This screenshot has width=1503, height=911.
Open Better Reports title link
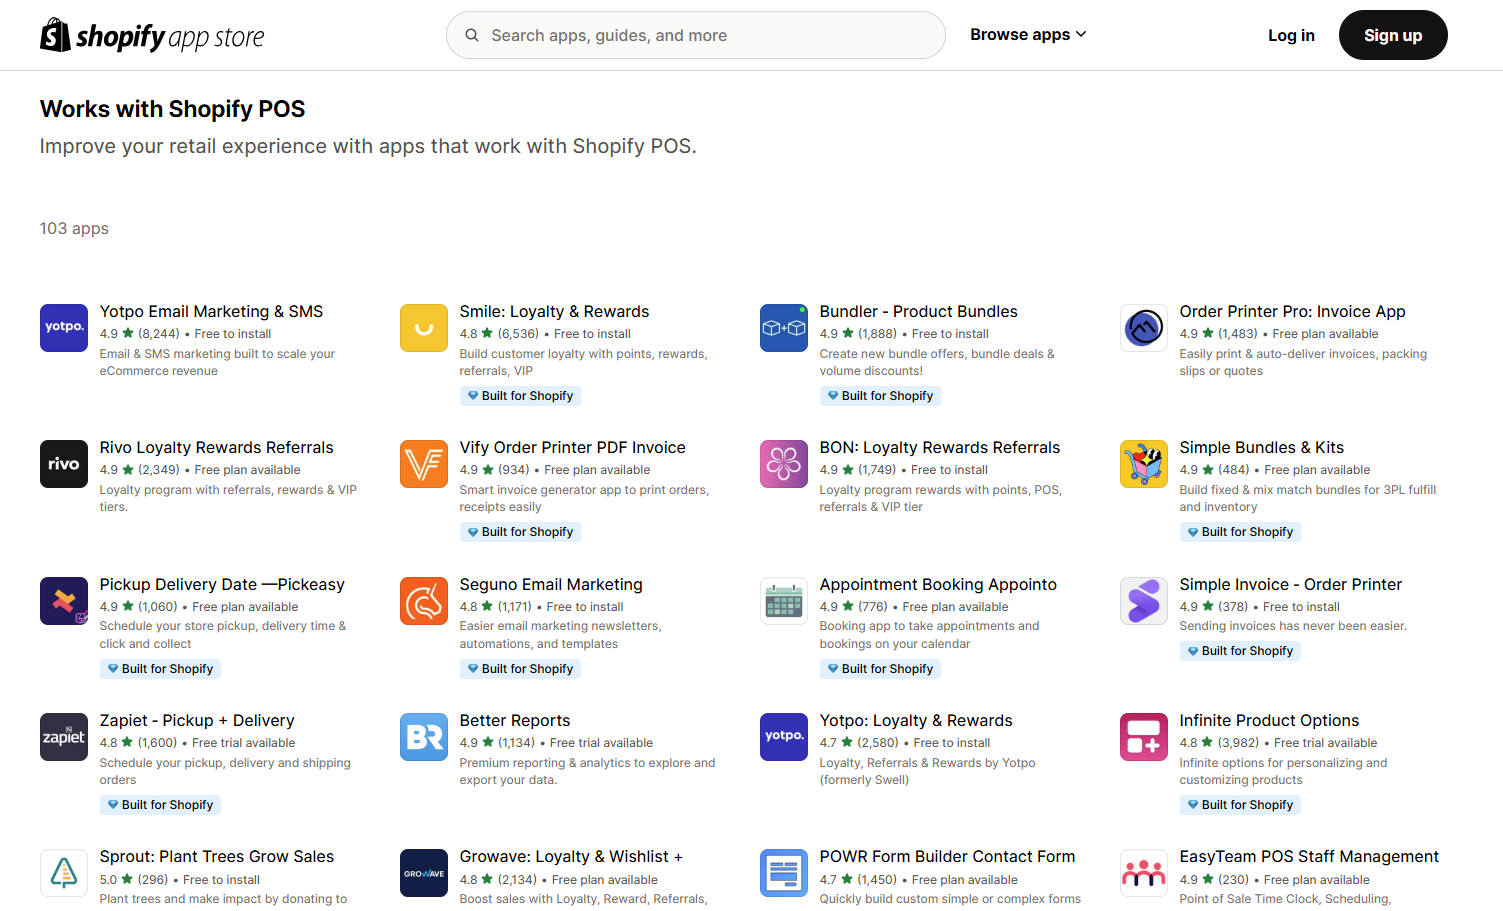pos(515,720)
